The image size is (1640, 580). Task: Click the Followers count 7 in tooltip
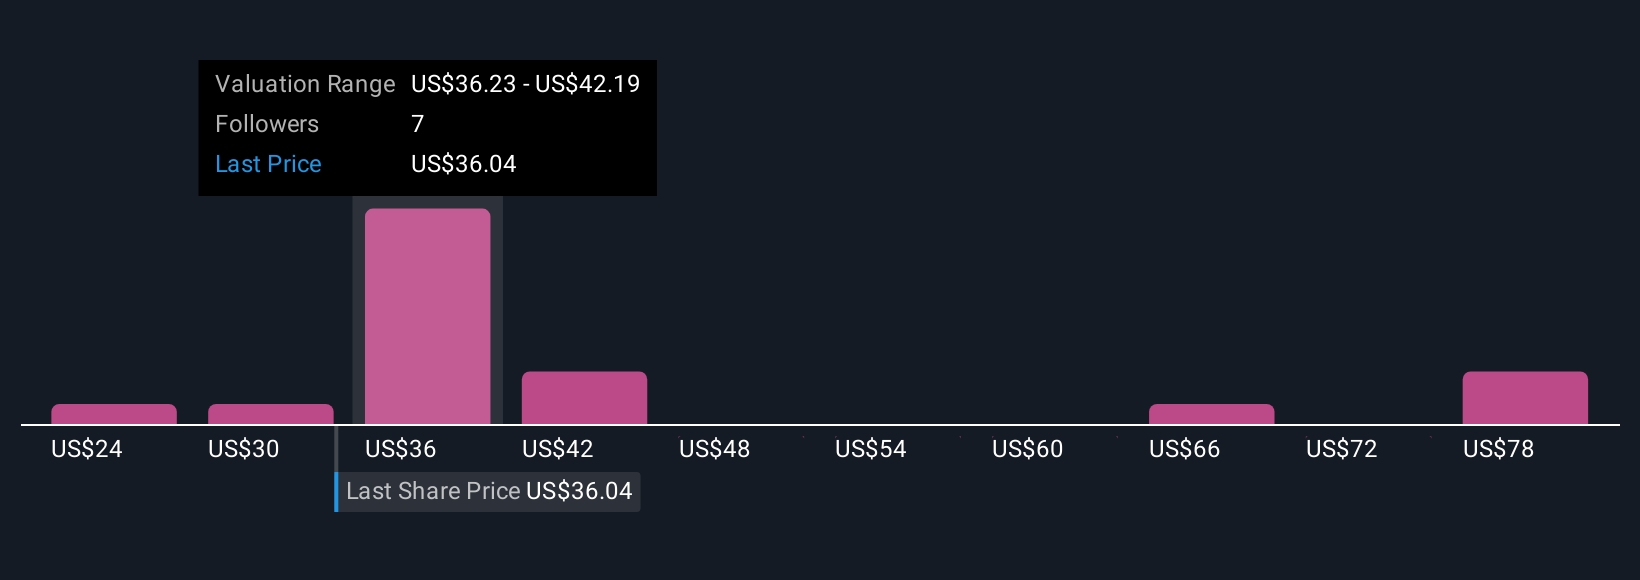[418, 124]
